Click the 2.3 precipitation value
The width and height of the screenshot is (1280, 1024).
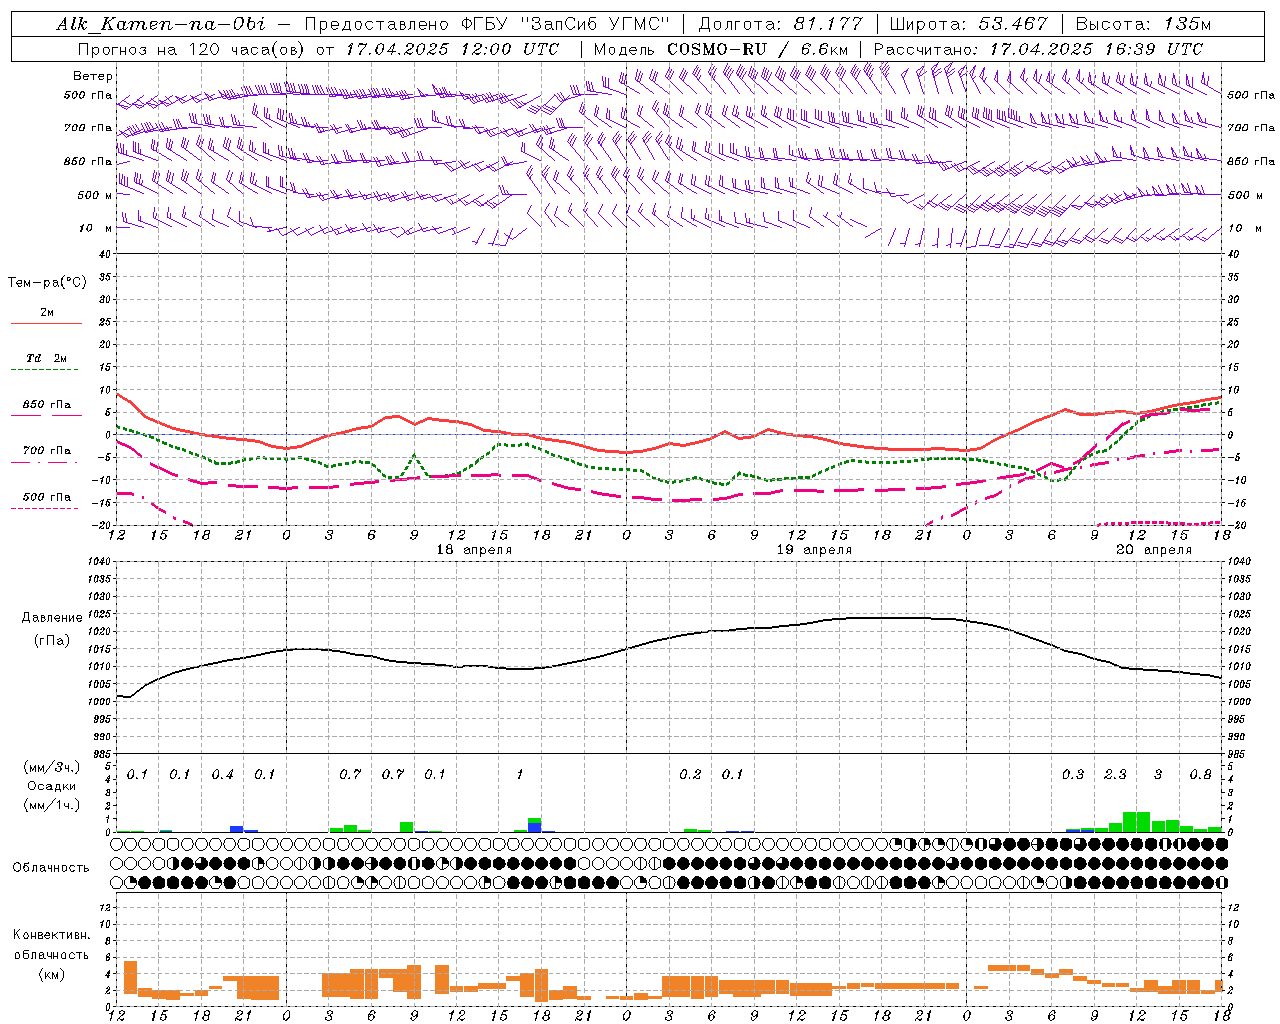pyautogui.click(x=1115, y=775)
